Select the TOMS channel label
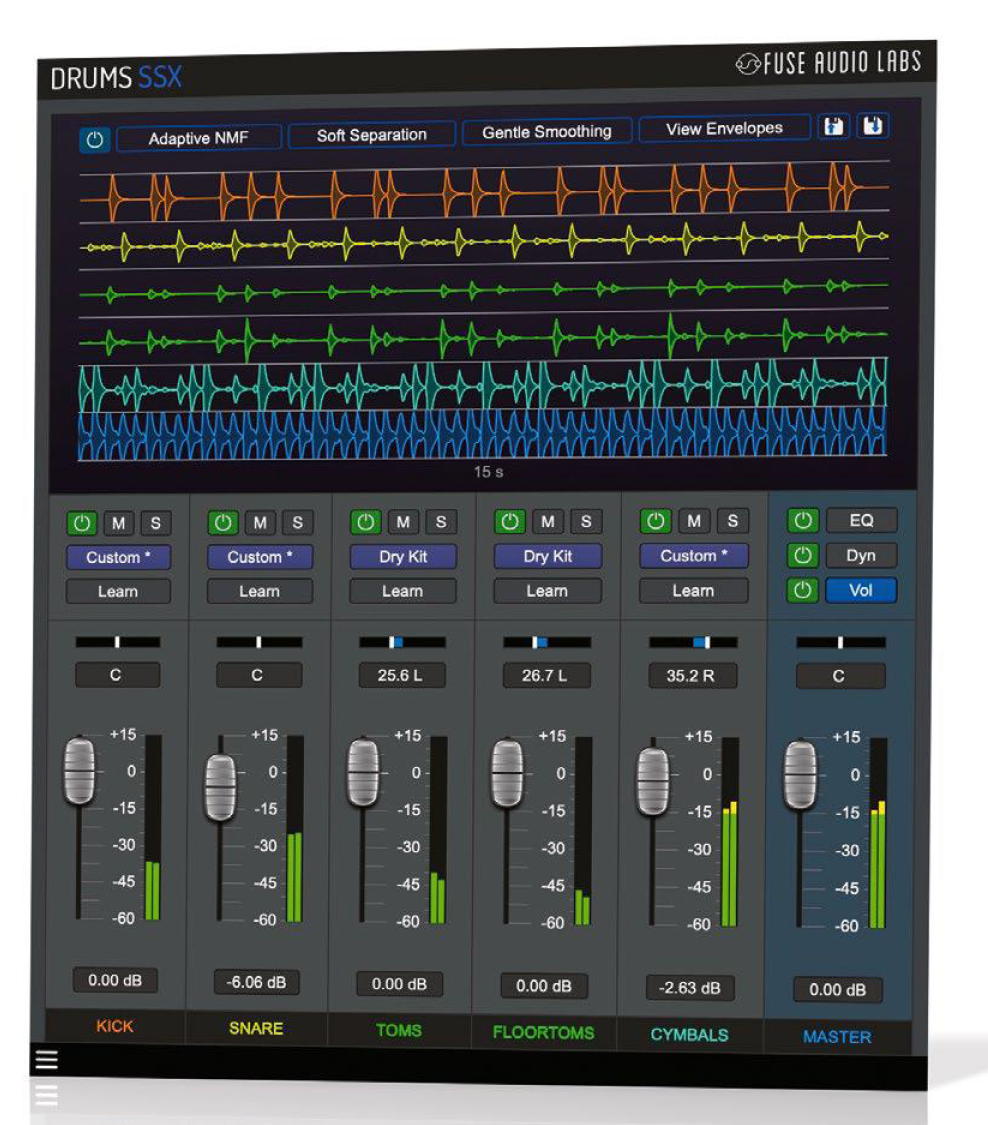 pos(399,1030)
